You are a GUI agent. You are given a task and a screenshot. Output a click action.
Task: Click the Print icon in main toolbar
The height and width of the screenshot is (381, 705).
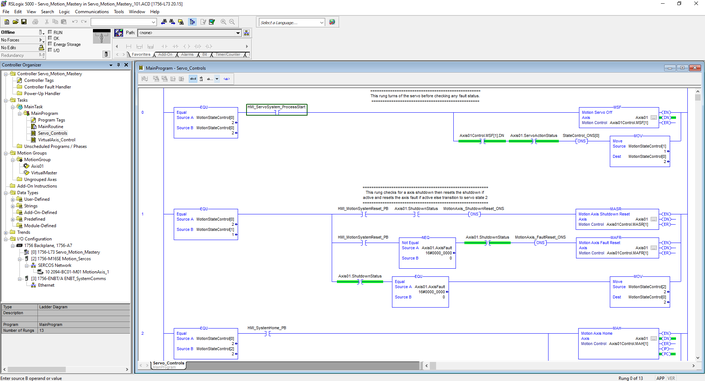coord(35,22)
